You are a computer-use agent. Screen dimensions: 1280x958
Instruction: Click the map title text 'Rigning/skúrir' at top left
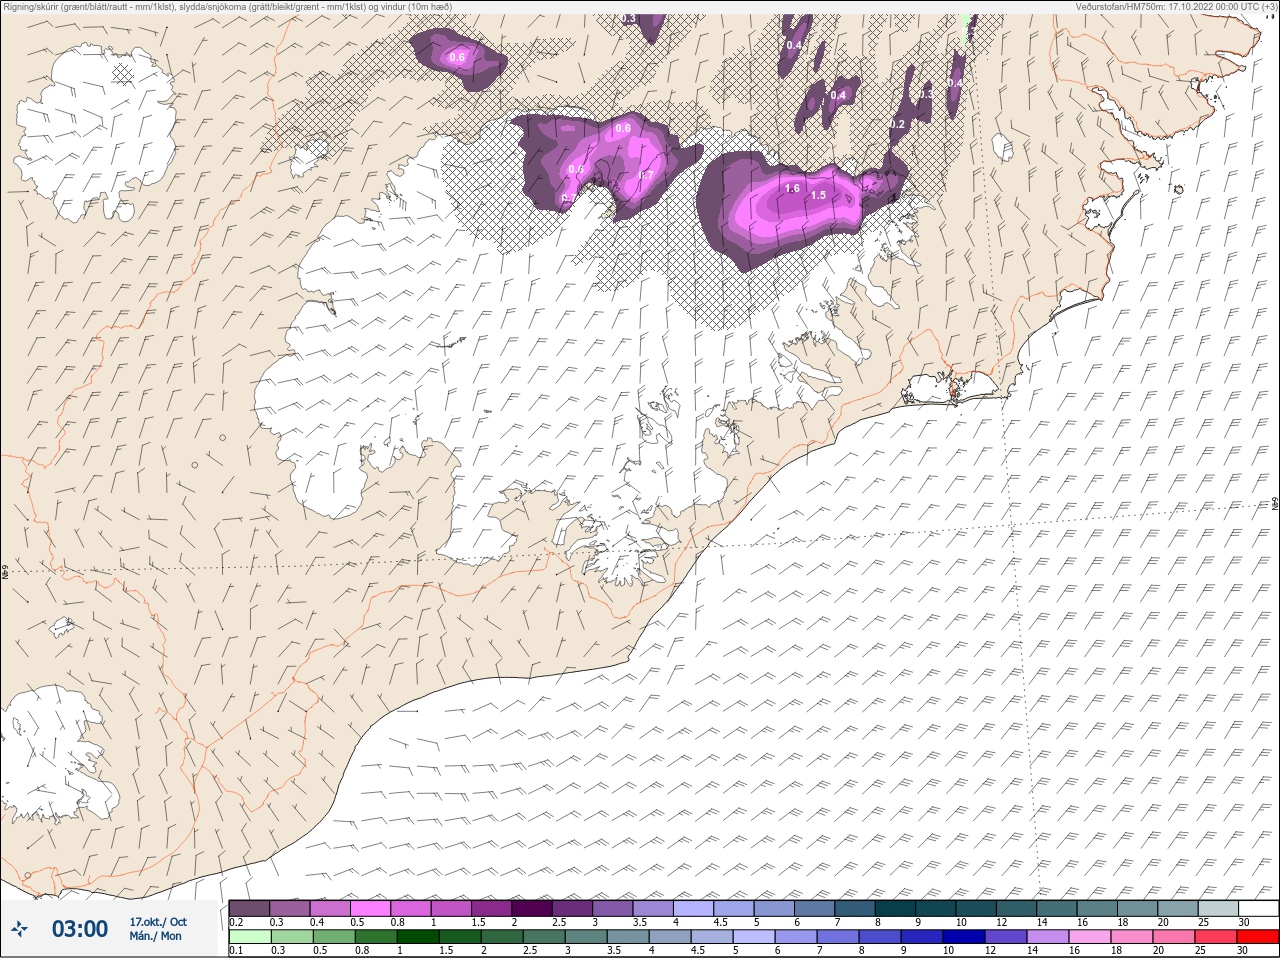(x=29, y=6)
